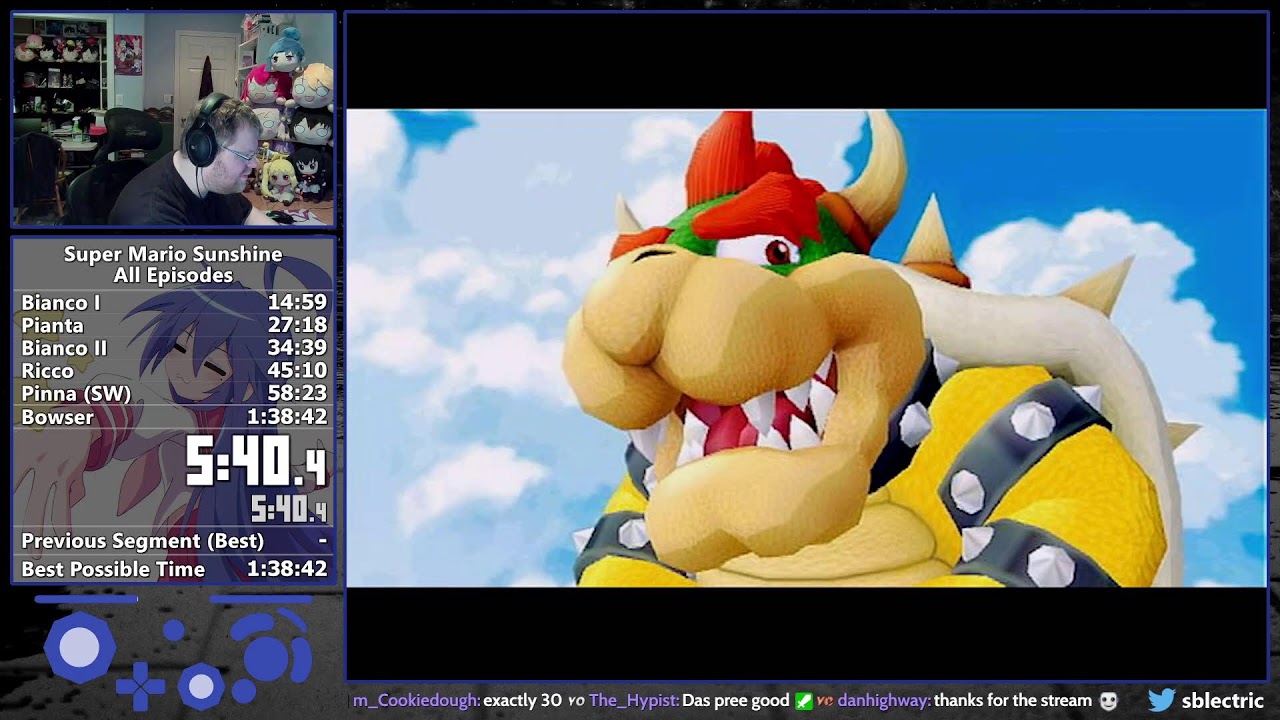Click the left trigger bar on input display
Image resolution: width=1280 pixels, height=720 pixels.
pyautogui.click(x=86, y=600)
